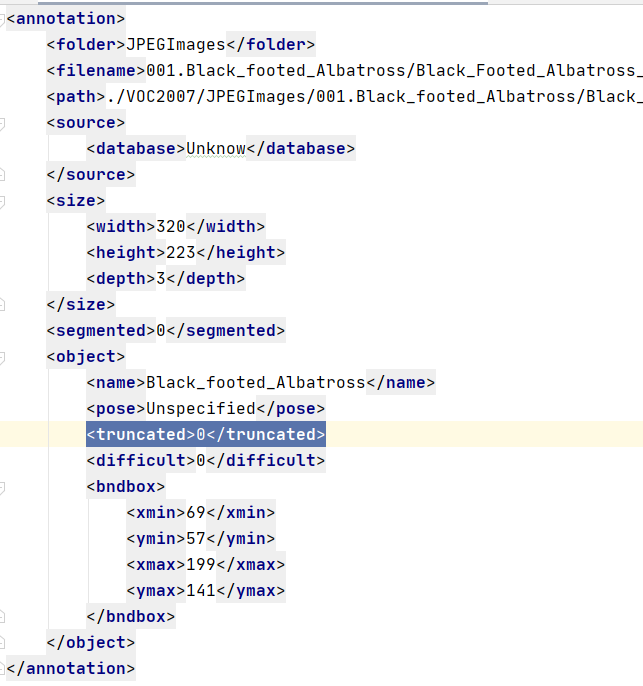The height and width of the screenshot is (686, 643).
Task: Click the xmin value 69
Action: [x=196, y=513]
